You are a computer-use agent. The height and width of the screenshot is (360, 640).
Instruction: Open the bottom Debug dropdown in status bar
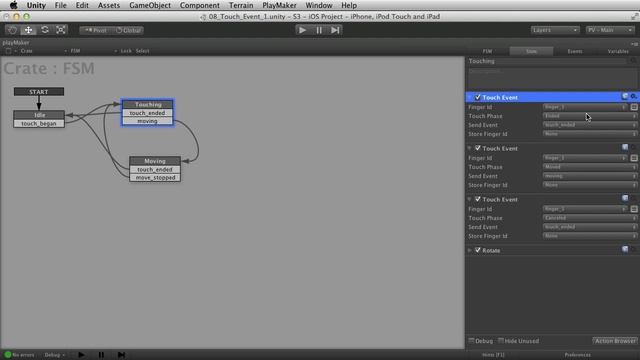pos(54,355)
